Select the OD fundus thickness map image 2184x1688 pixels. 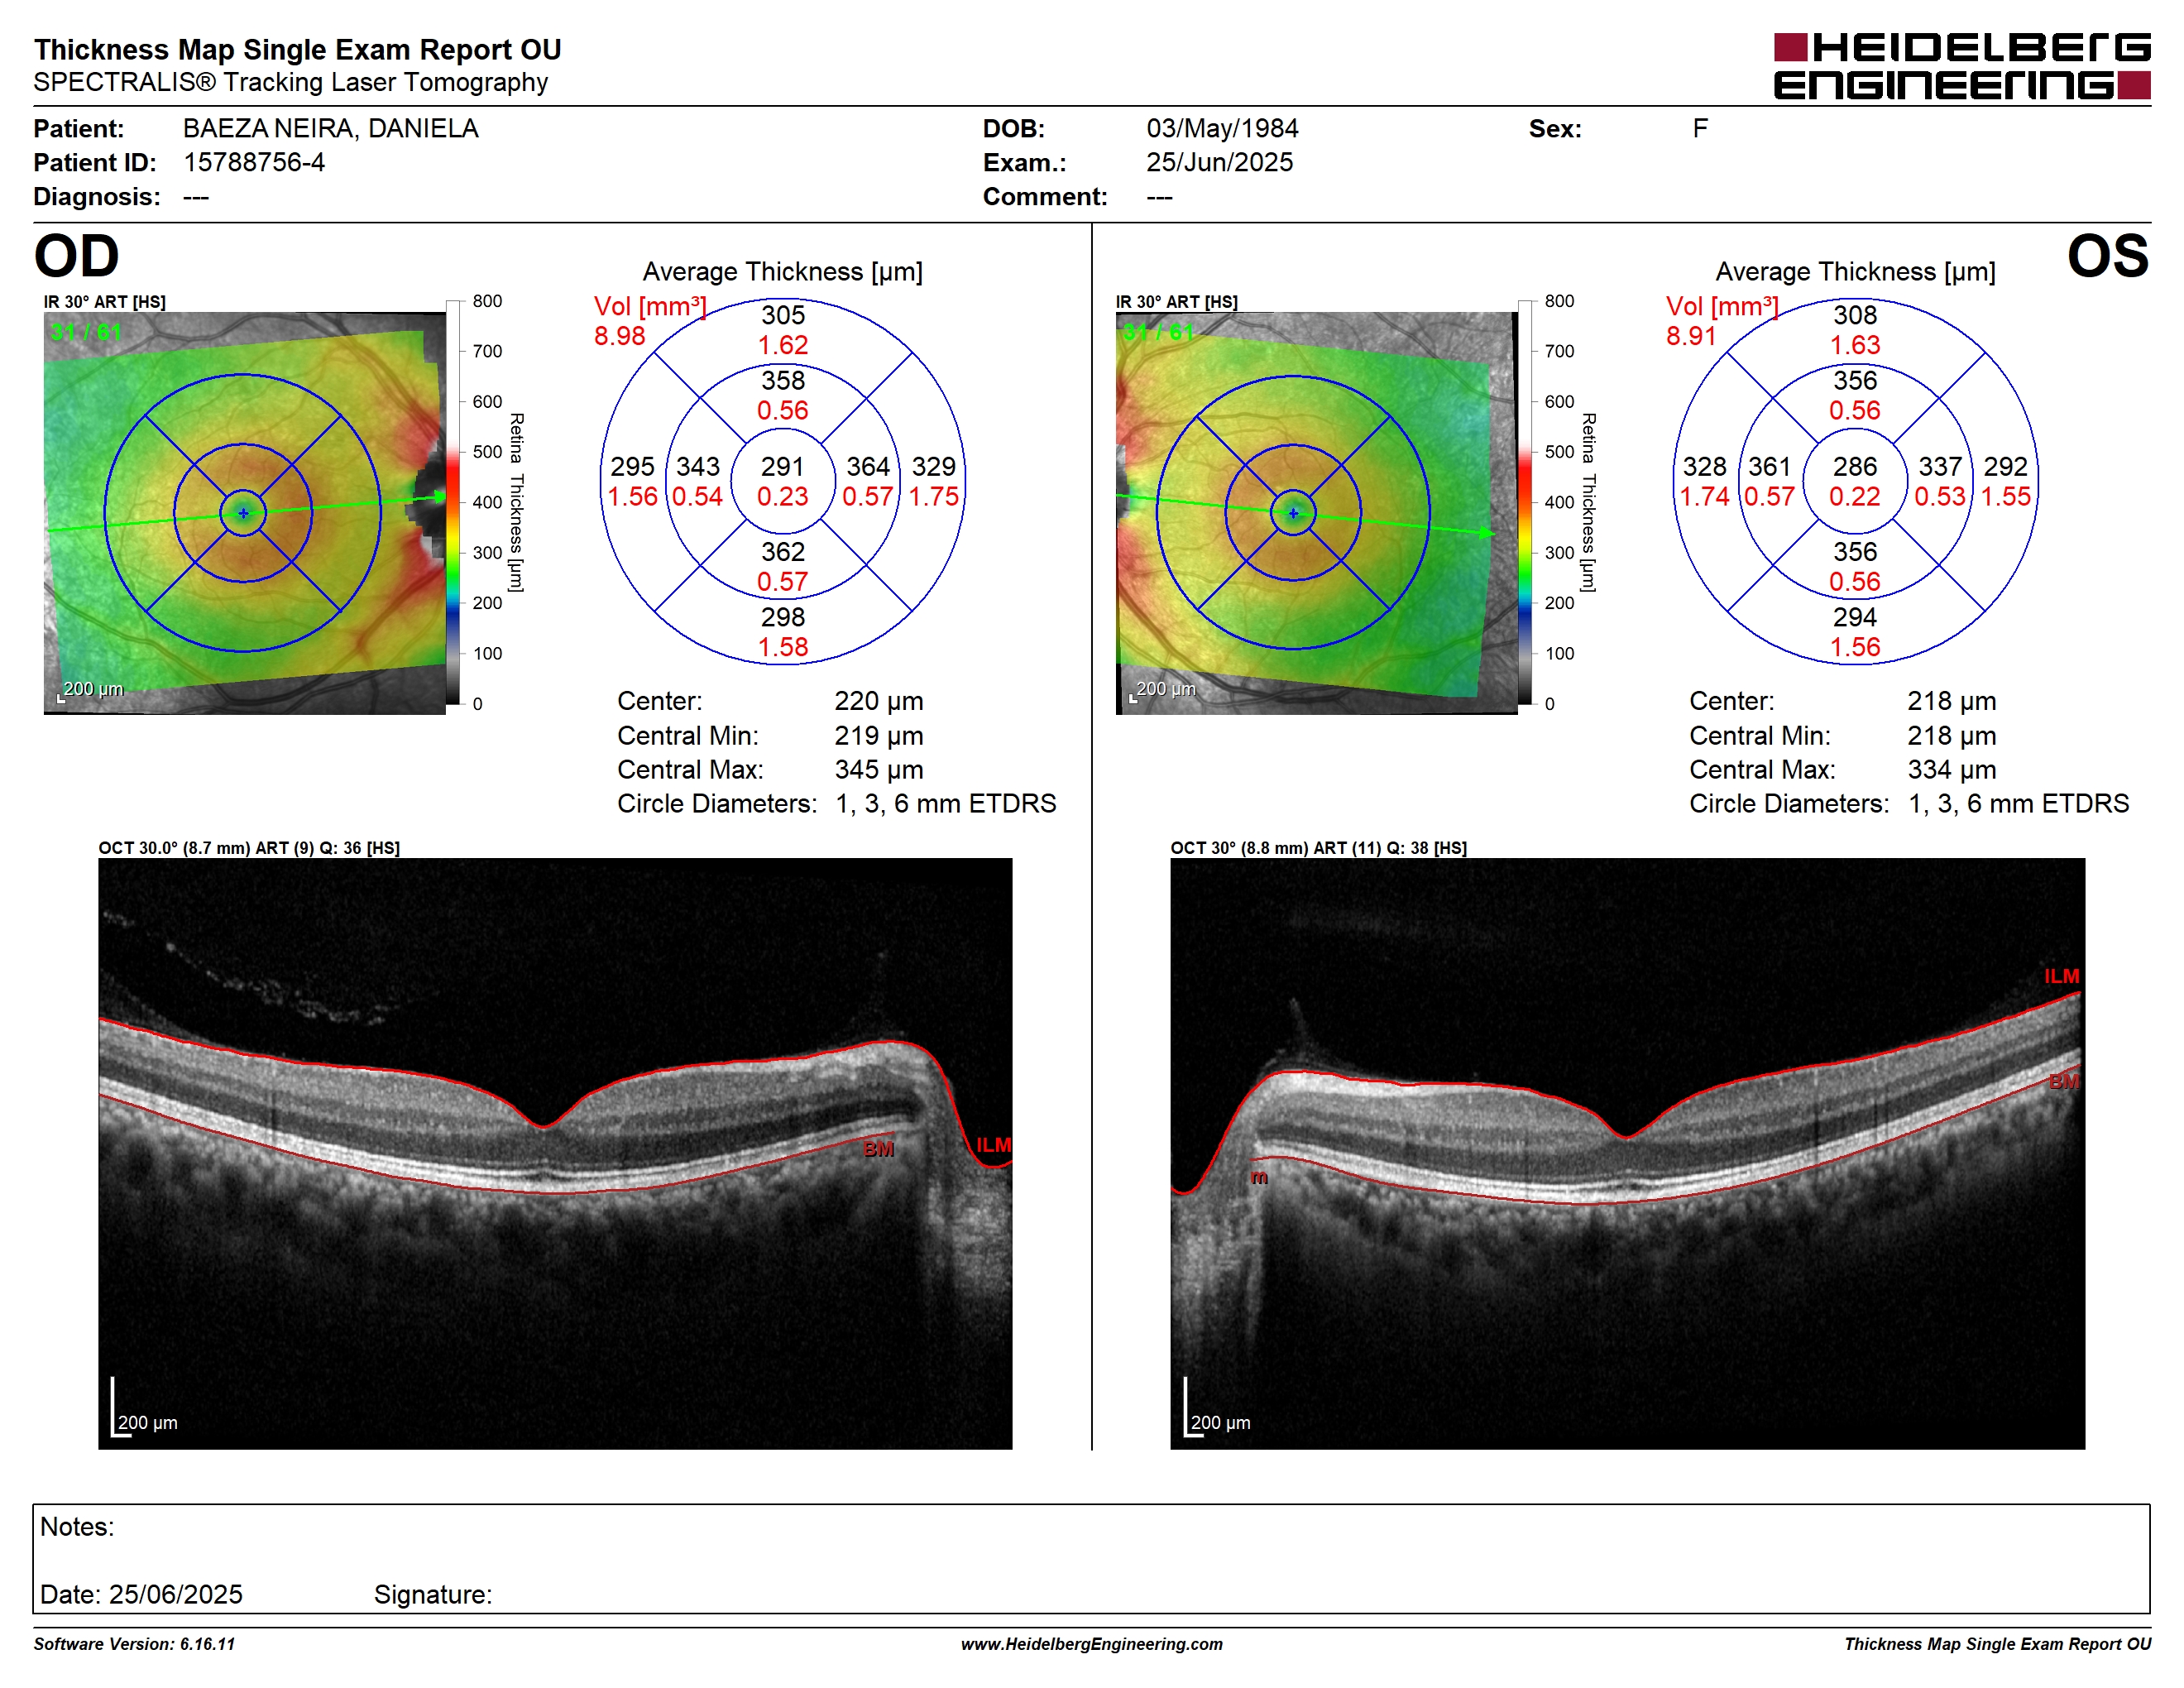(244, 513)
